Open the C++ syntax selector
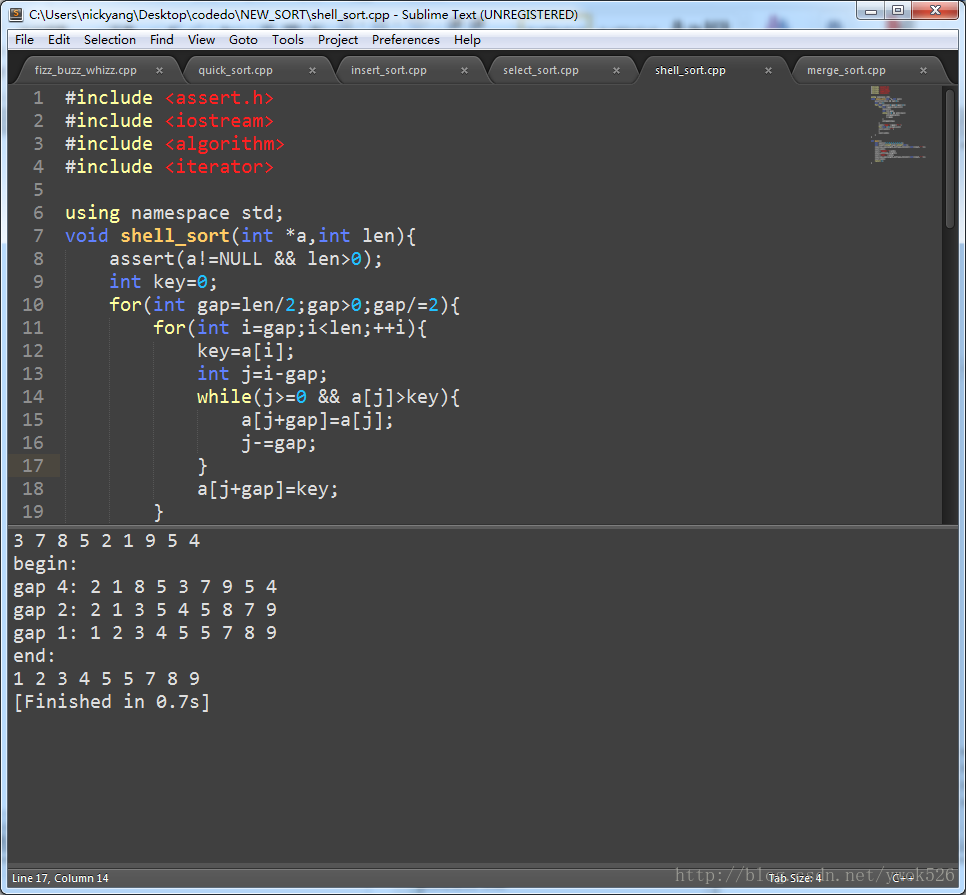Screen dimensions: 966x895 tap(903, 878)
